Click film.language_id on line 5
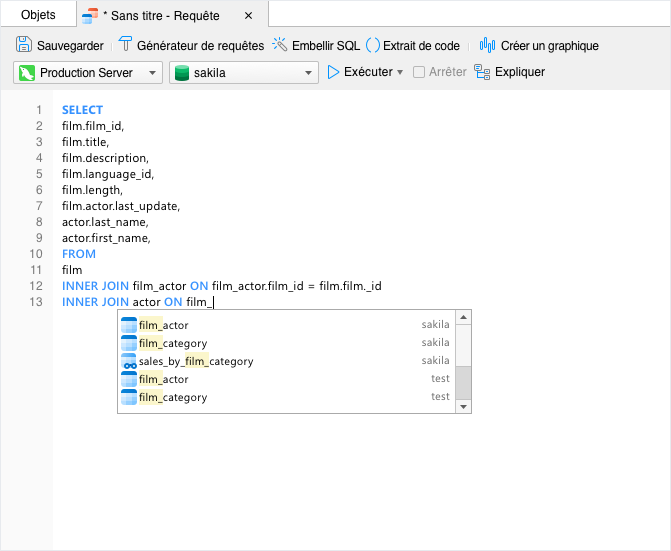This screenshot has height=551, width=671. click(107, 174)
